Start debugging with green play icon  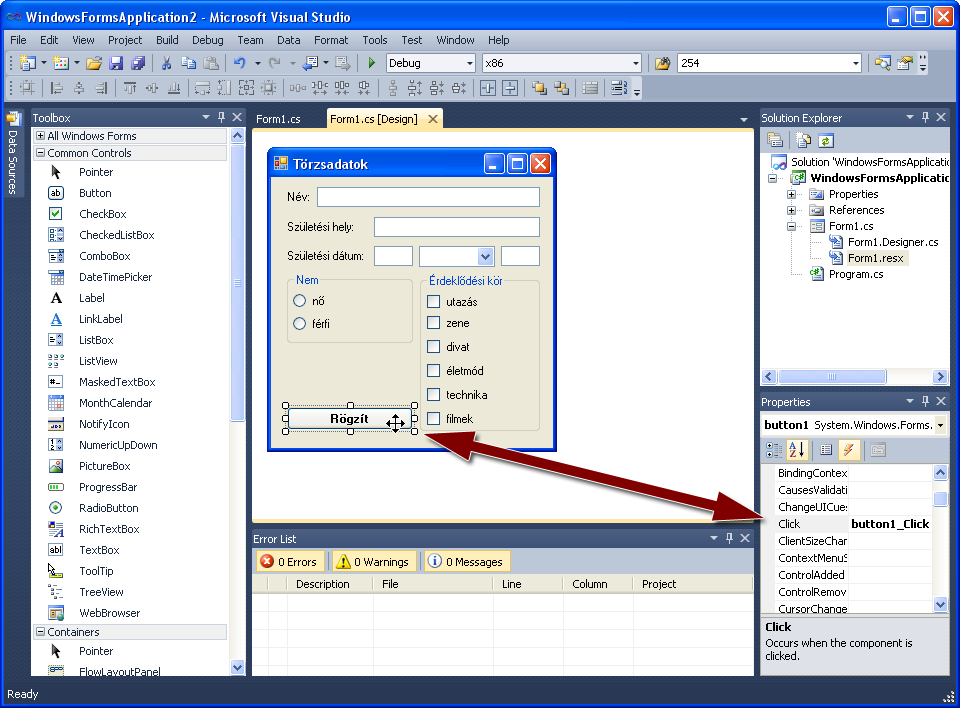click(x=371, y=63)
